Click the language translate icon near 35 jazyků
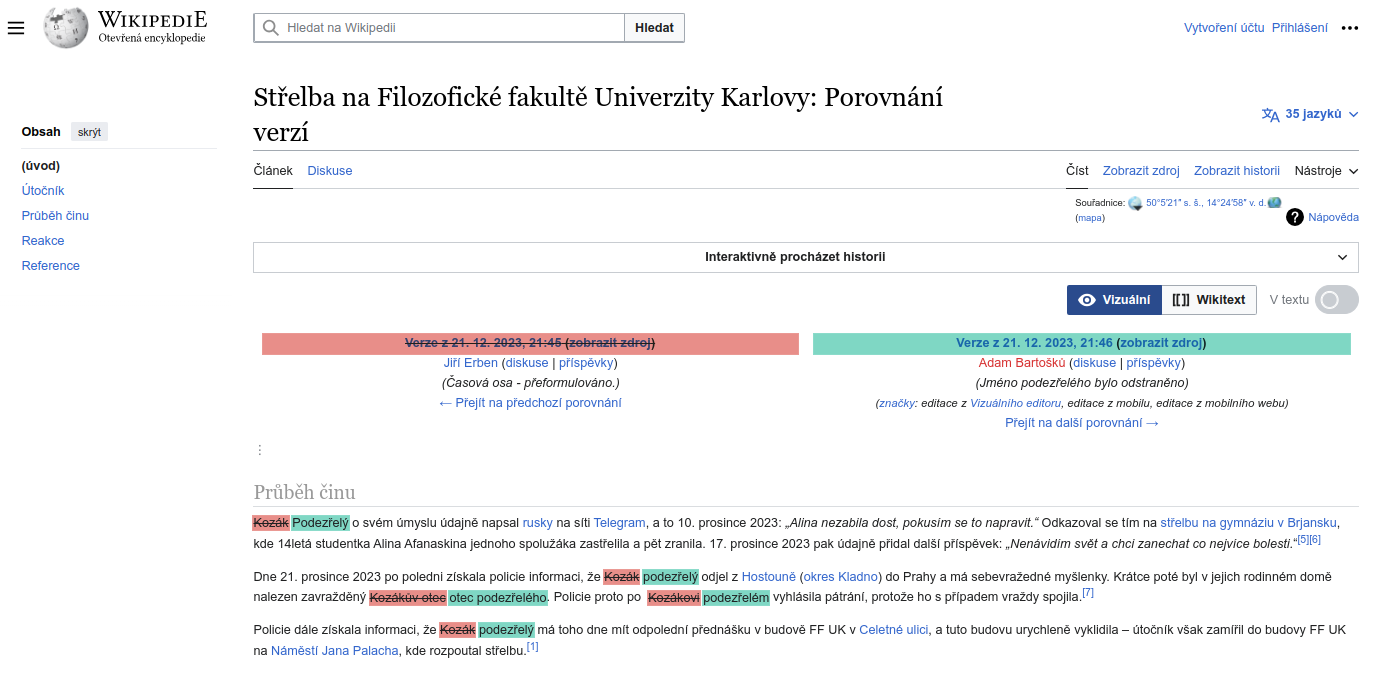1381x676 pixels. tap(1271, 114)
